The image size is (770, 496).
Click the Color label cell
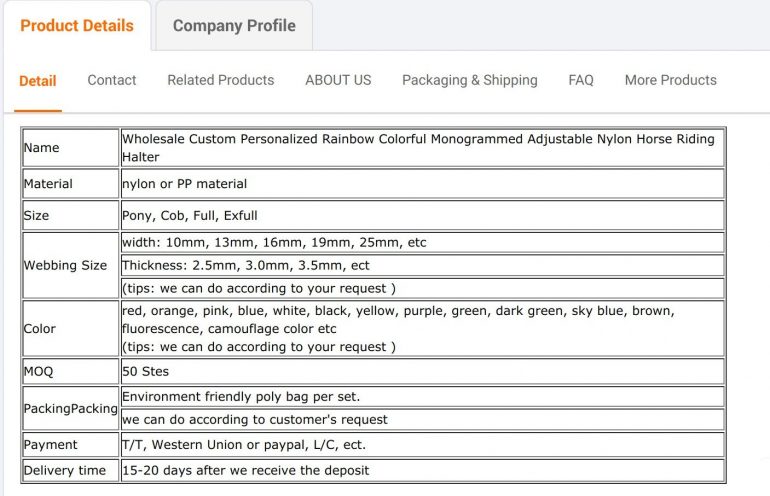[x=40, y=328]
